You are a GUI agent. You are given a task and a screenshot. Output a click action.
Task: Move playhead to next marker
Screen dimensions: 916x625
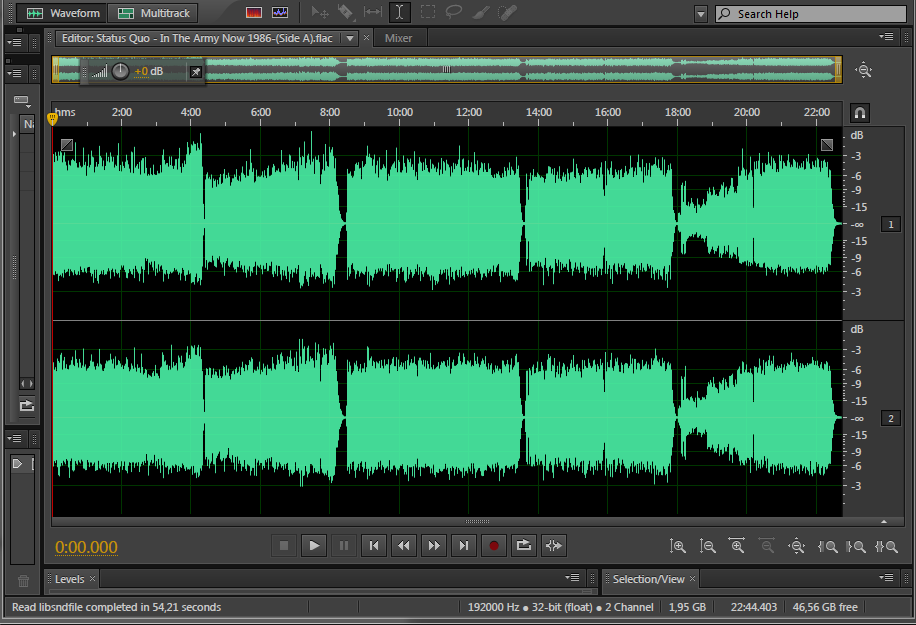tap(464, 546)
